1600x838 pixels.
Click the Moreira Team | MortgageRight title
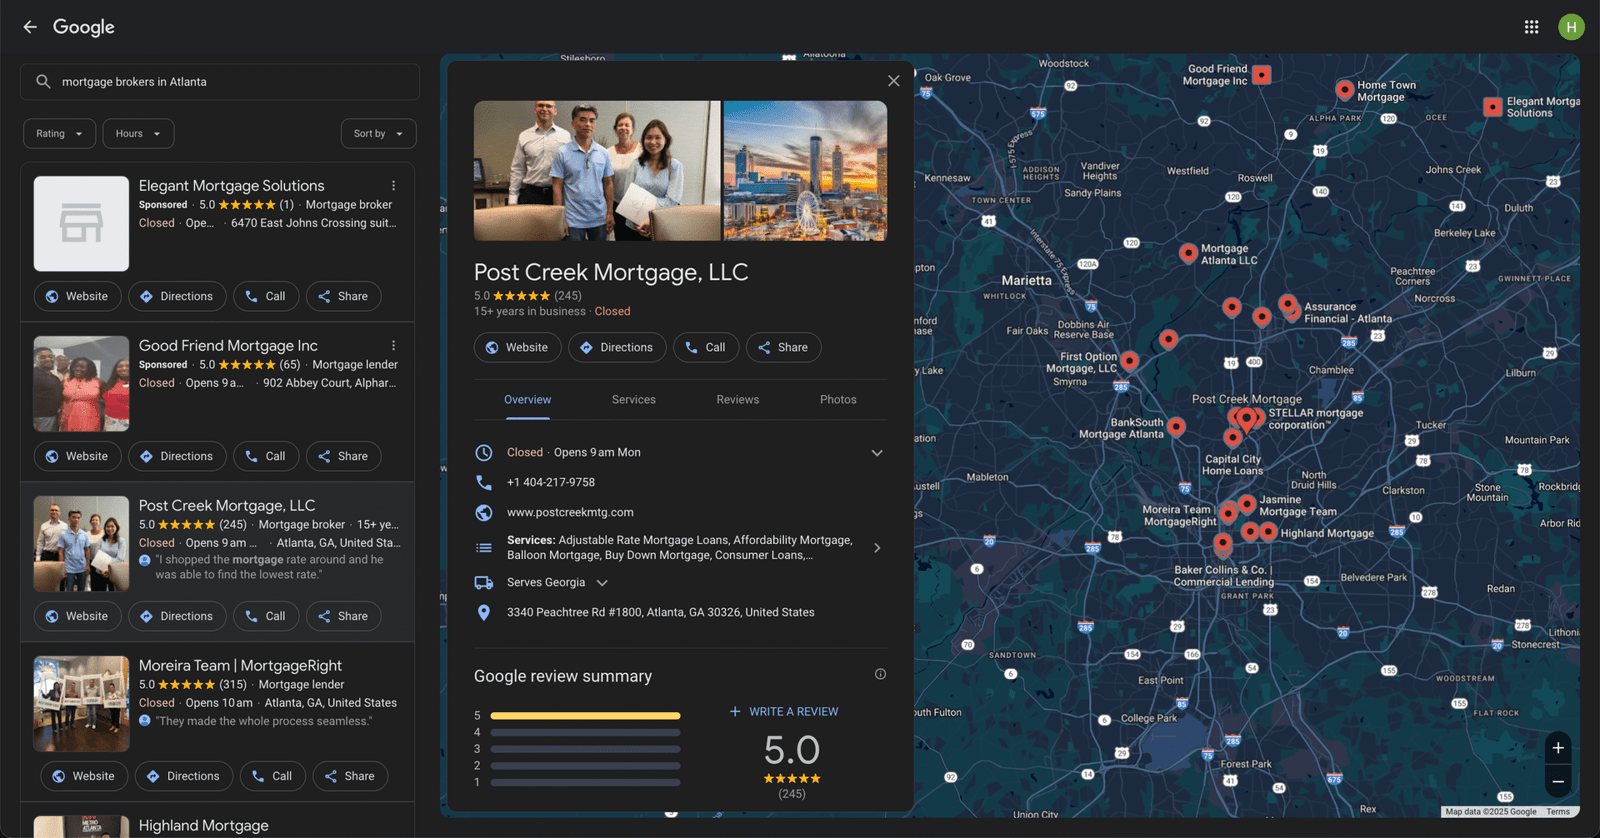click(240, 666)
